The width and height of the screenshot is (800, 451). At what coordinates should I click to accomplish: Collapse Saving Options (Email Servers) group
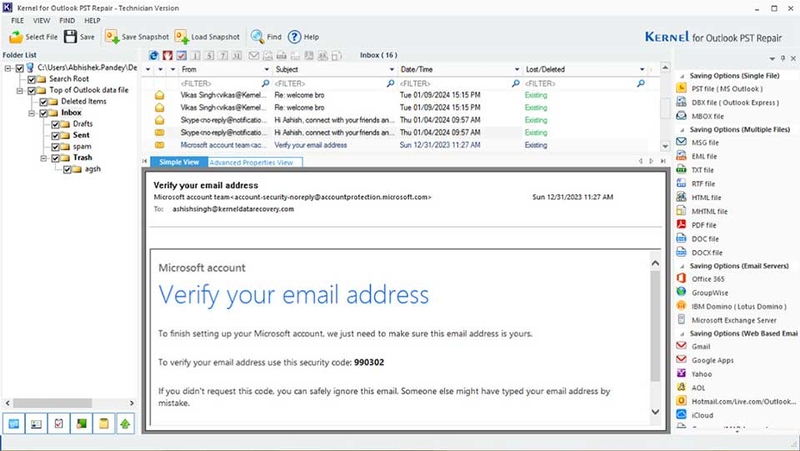(682, 266)
